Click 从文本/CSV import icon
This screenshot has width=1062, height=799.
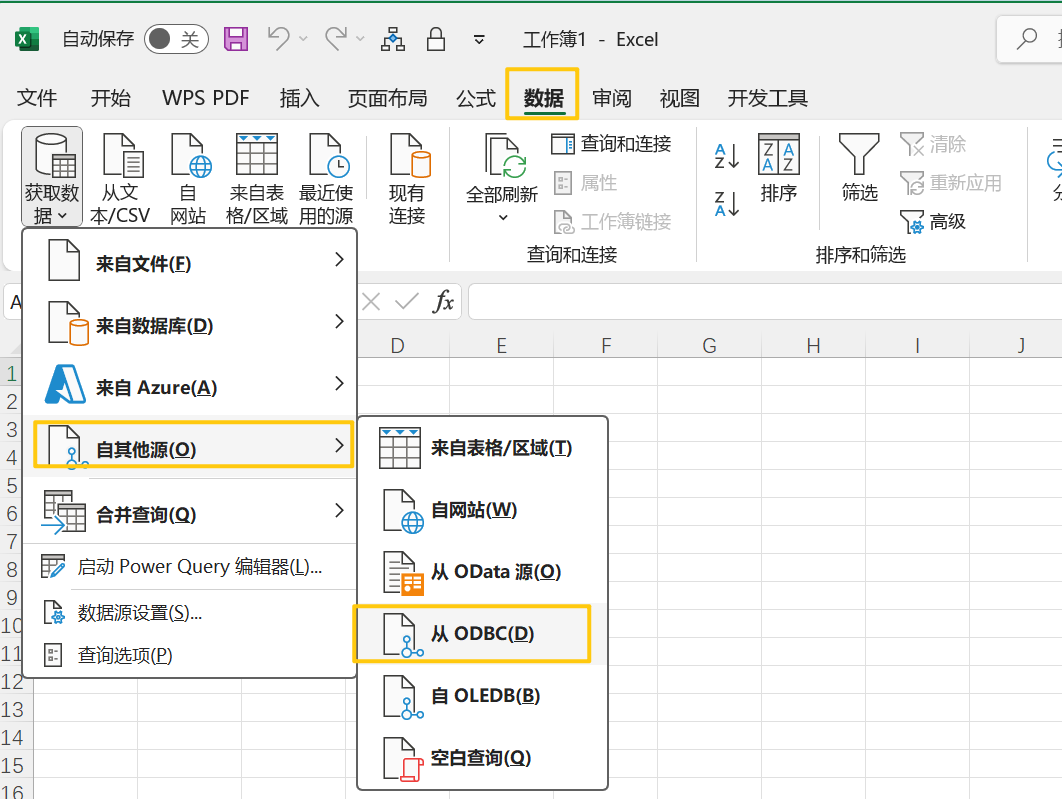(120, 179)
